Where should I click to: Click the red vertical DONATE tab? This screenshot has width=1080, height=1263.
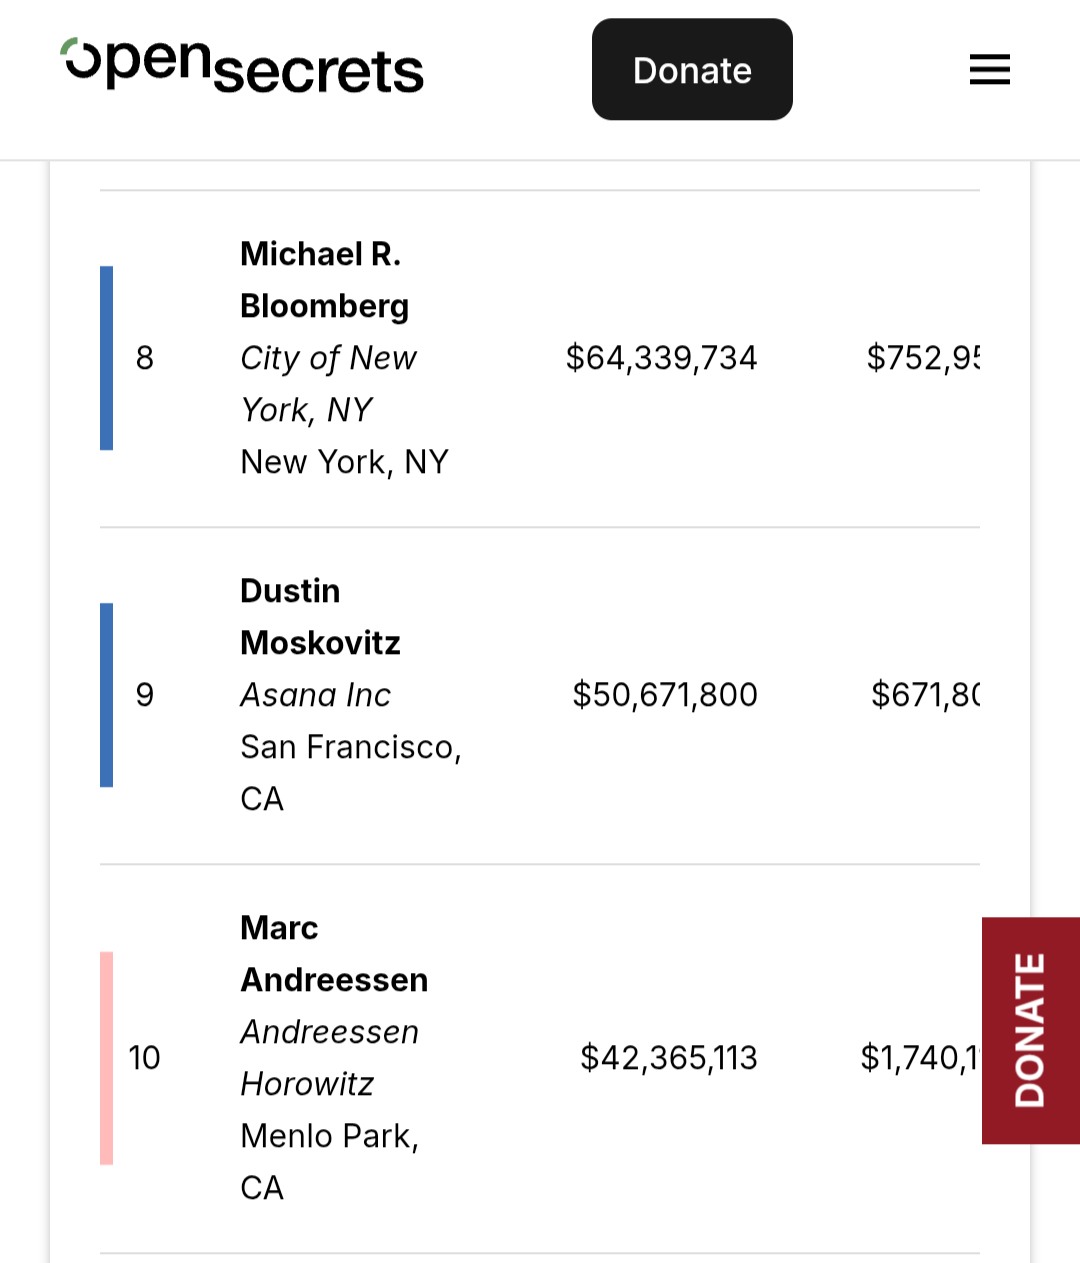[1030, 1030]
